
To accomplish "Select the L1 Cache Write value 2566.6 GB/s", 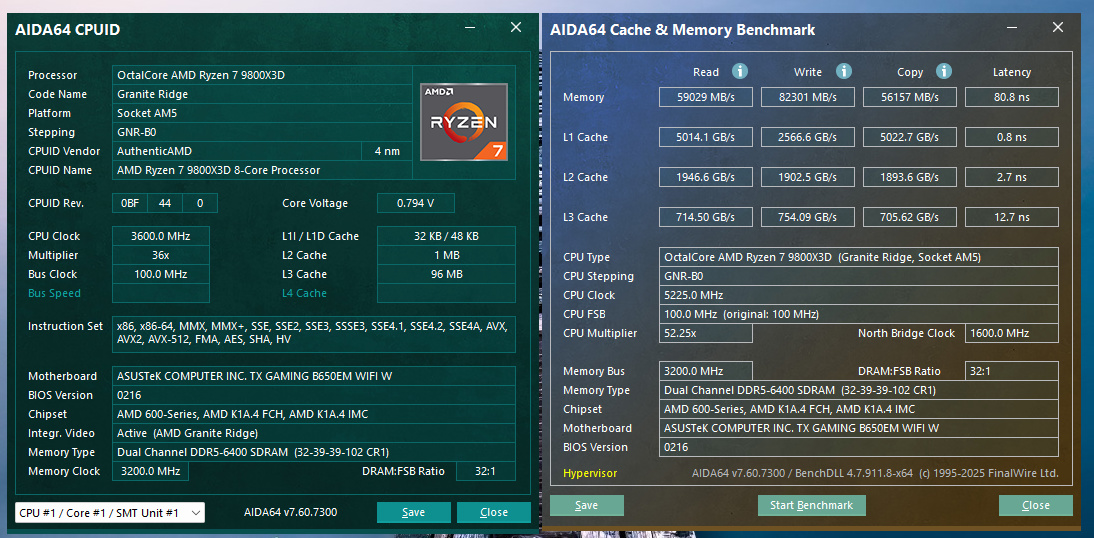I will tap(807, 137).
